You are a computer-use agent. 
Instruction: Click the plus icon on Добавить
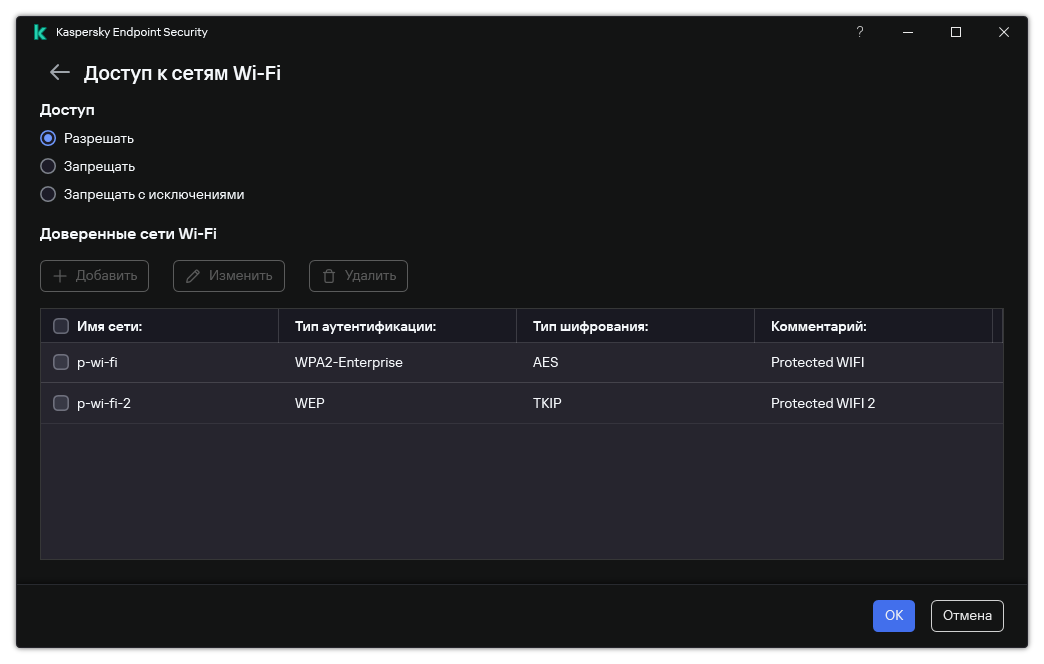point(60,276)
